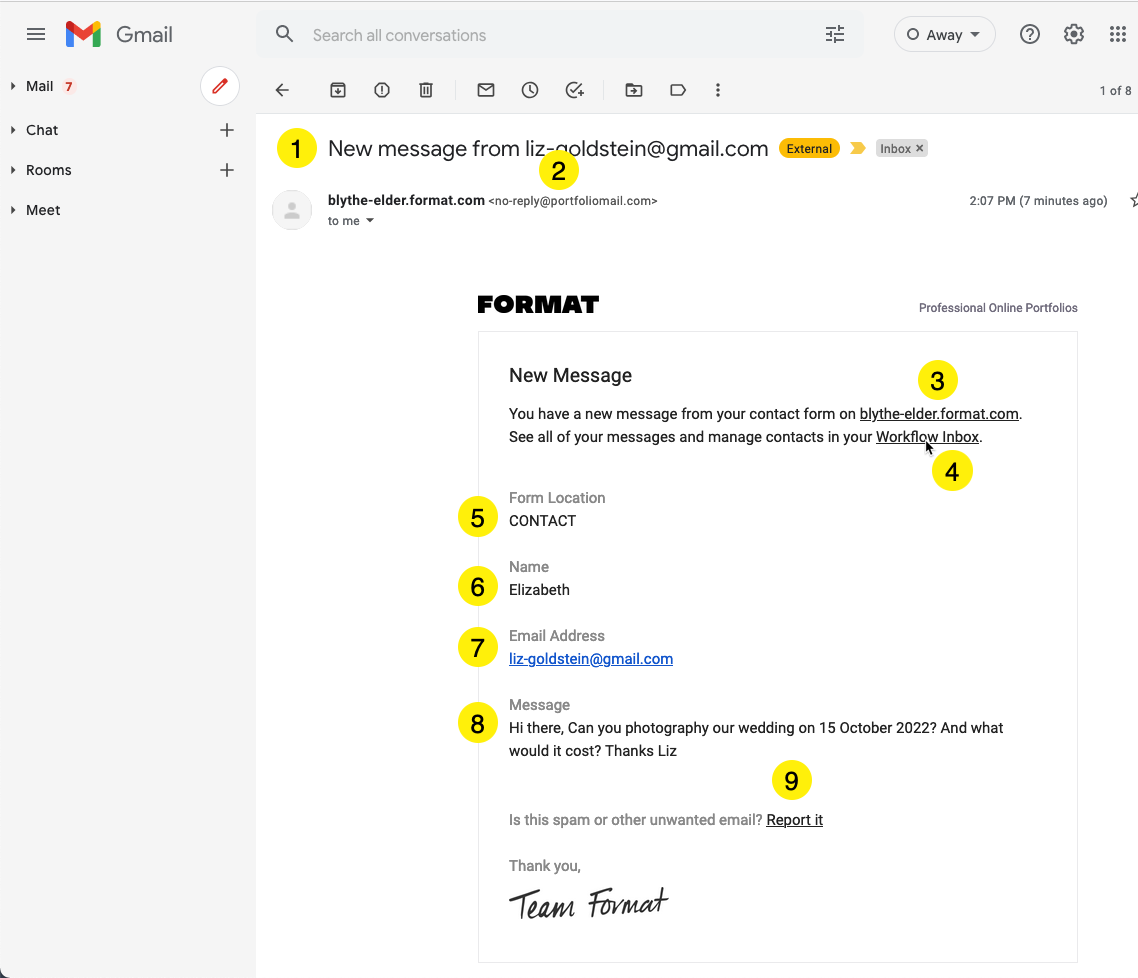Image resolution: width=1138 pixels, height=978 pixels.
Task: Snooze this email with clock icon
Action: point(530,90)
